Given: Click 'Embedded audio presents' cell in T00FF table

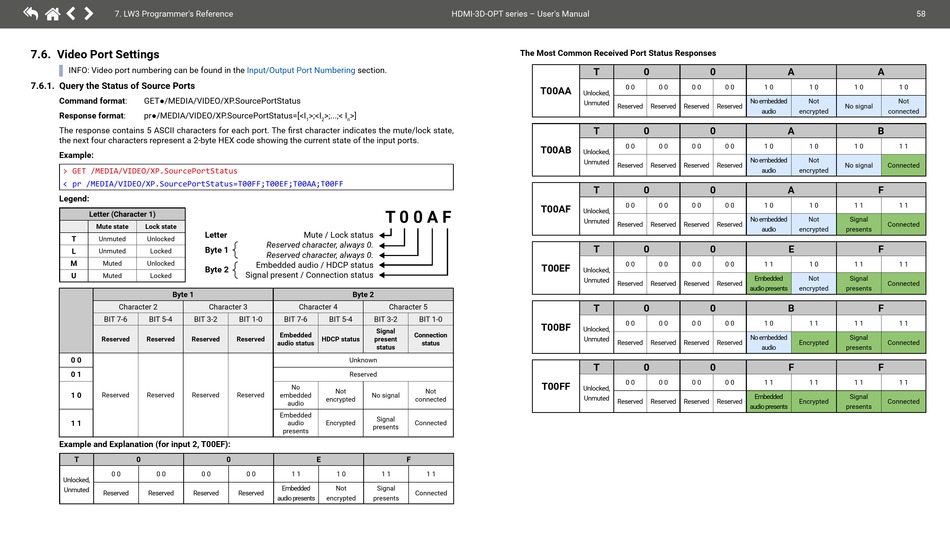Looking at the screenshot, I should click(x=769, y=402).
